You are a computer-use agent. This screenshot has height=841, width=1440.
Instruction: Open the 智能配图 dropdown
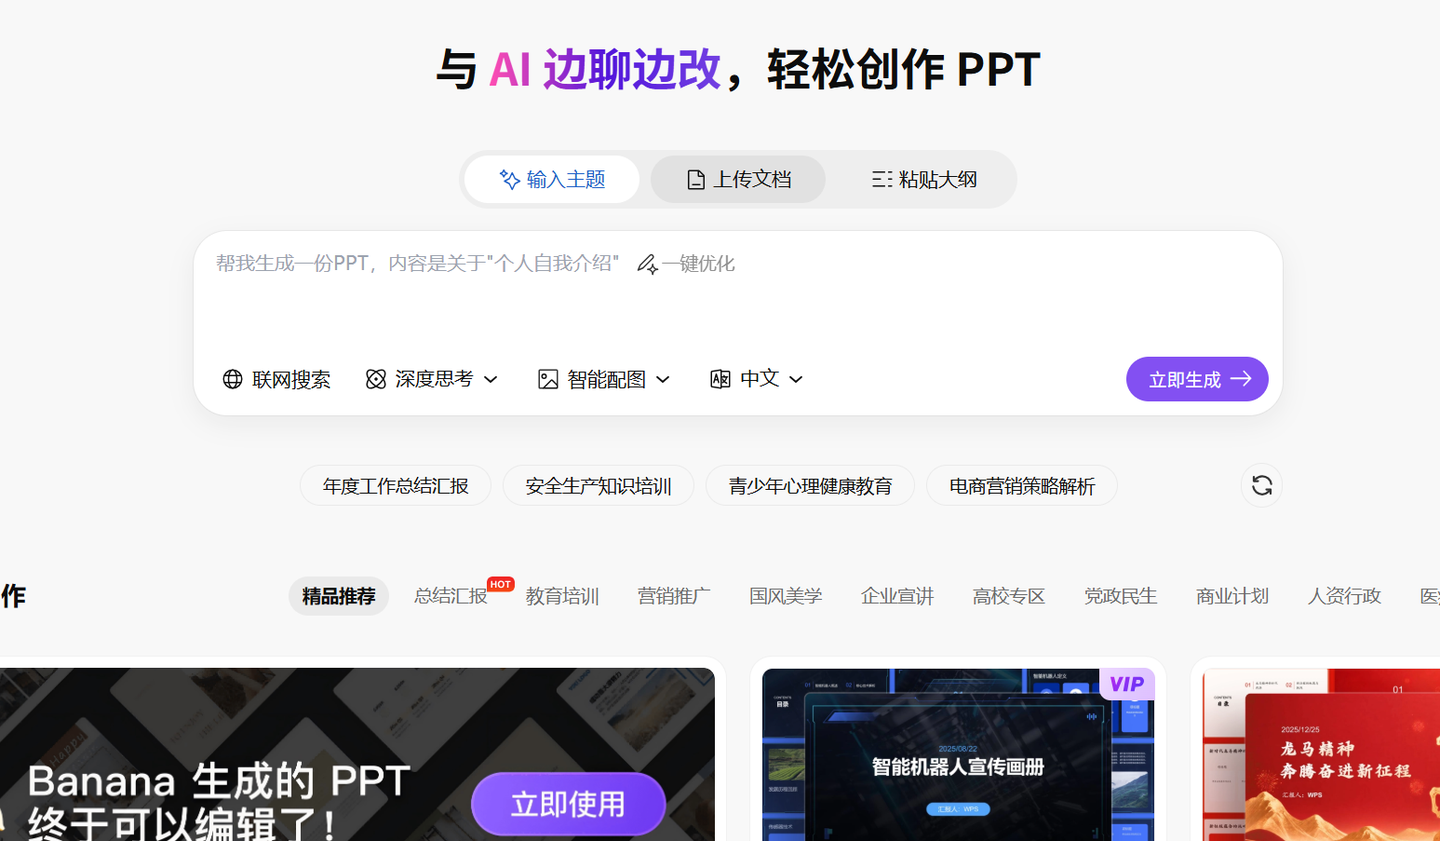tap(604, 379)
